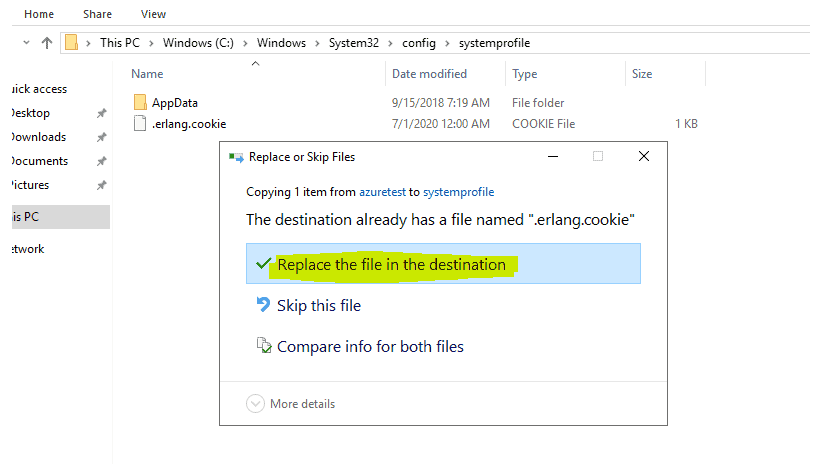The image size is (825, 464).
Task: Click the AppData folder icon
Action: 140,102
